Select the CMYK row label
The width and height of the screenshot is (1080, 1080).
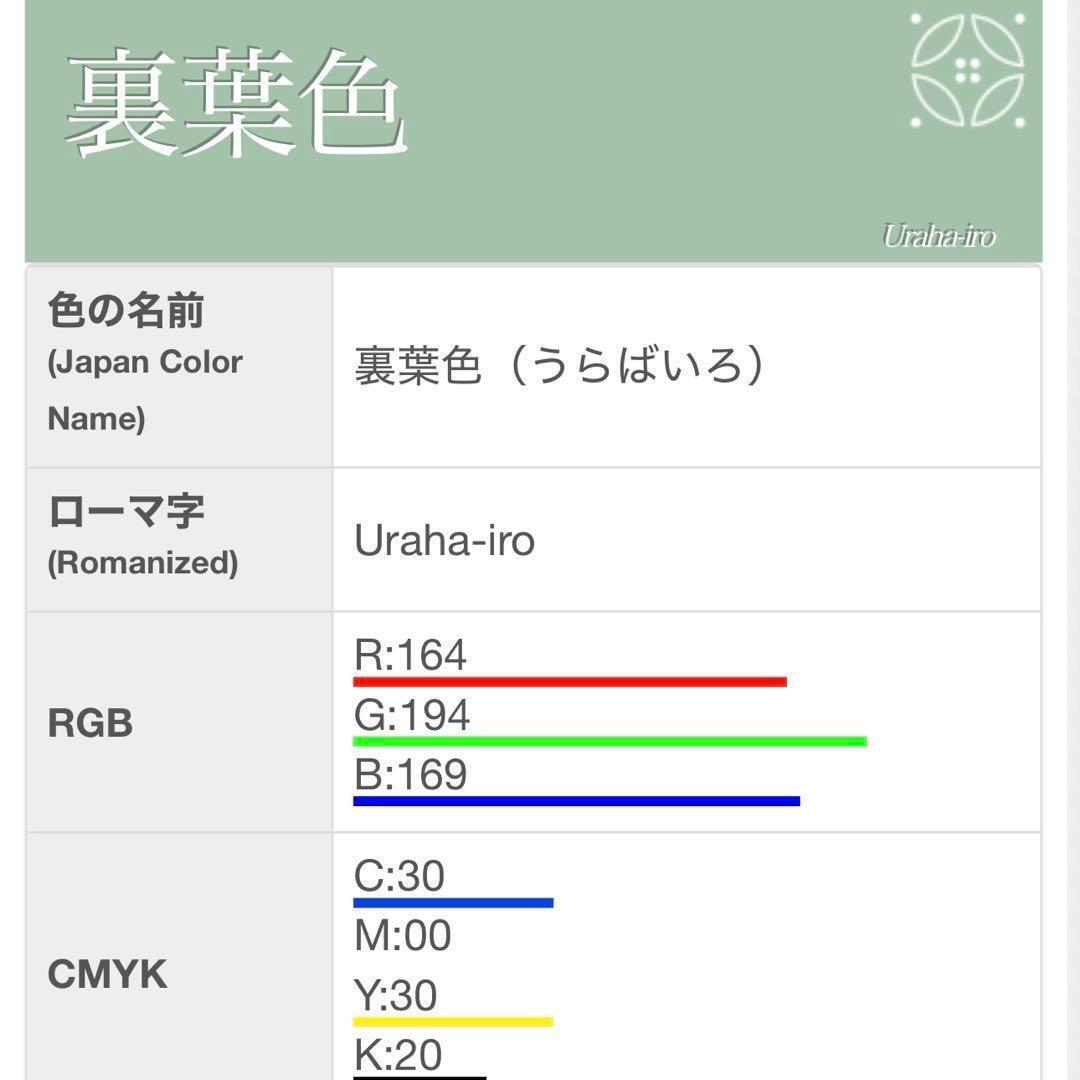[x=107, y=974]
